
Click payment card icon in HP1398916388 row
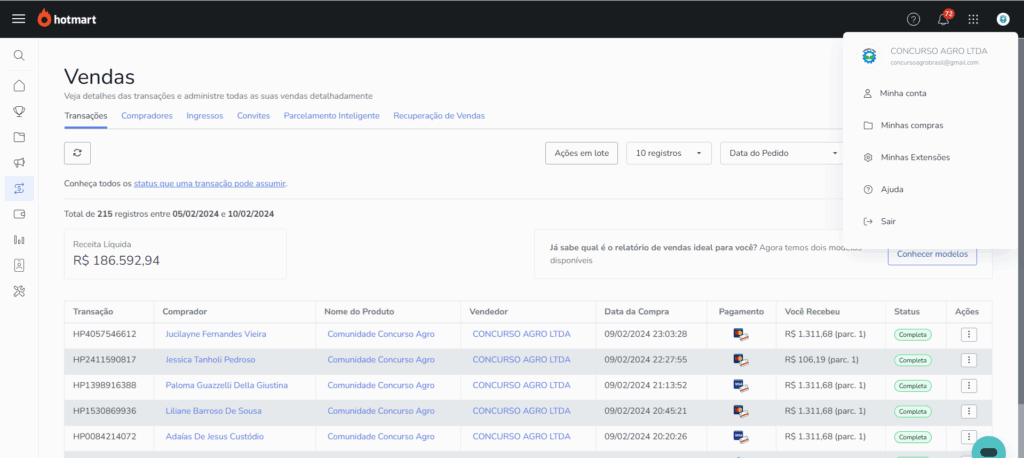[x=741, y=385]
